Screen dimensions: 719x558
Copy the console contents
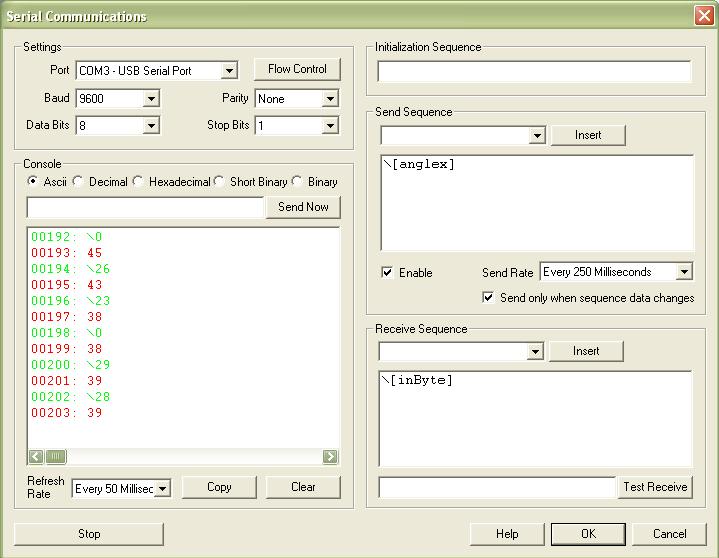click(x=219, y=487)
